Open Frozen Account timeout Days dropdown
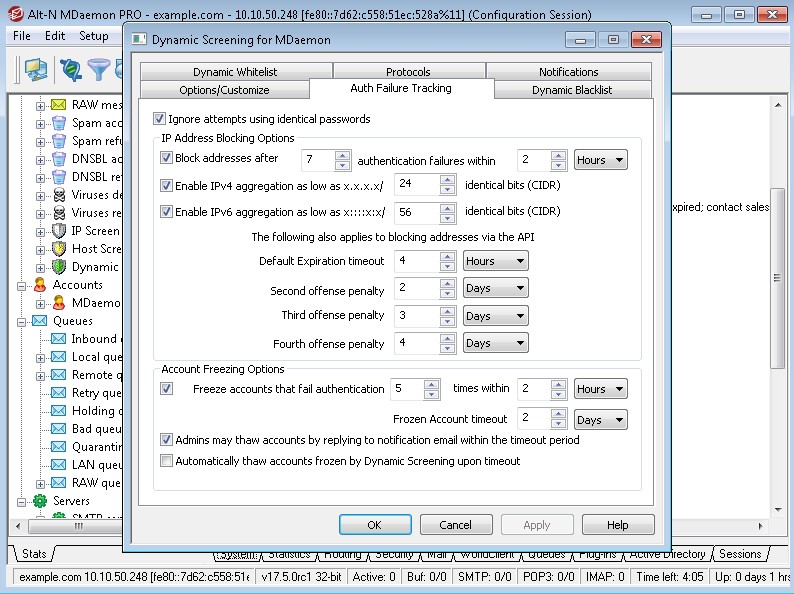This screenshot has height=594, width=794. coord(601,420)
